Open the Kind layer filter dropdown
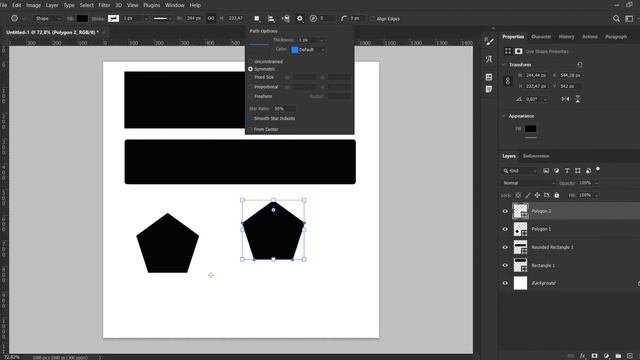The height and width of the screenshot is (360, 640). coord(520,171)
